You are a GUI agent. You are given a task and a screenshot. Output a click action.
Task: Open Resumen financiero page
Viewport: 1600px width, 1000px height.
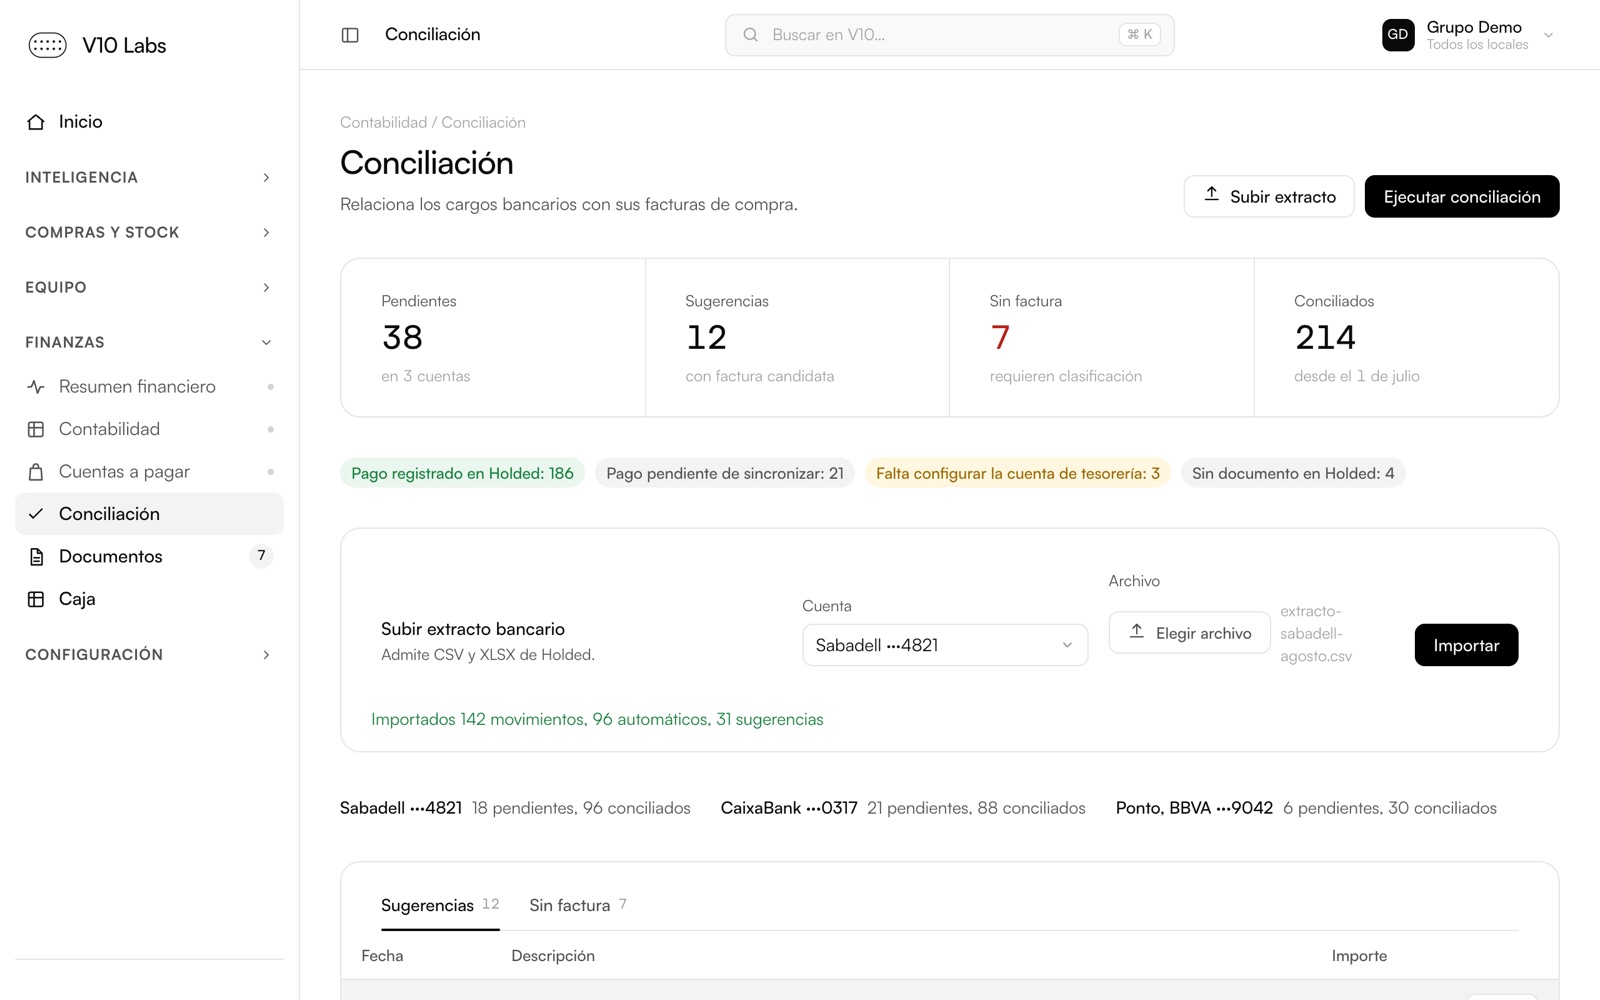(x=149, y=387)
